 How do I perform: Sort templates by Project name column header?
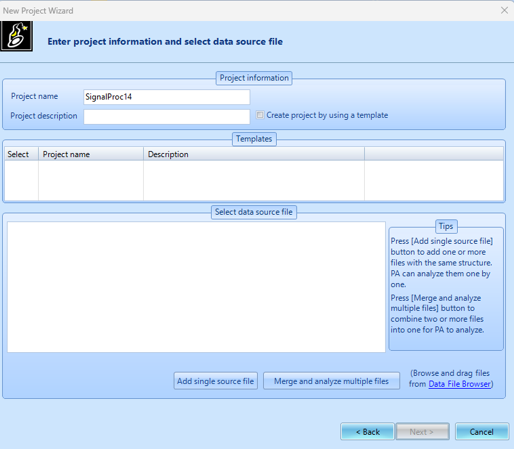[x=91, y=154]
